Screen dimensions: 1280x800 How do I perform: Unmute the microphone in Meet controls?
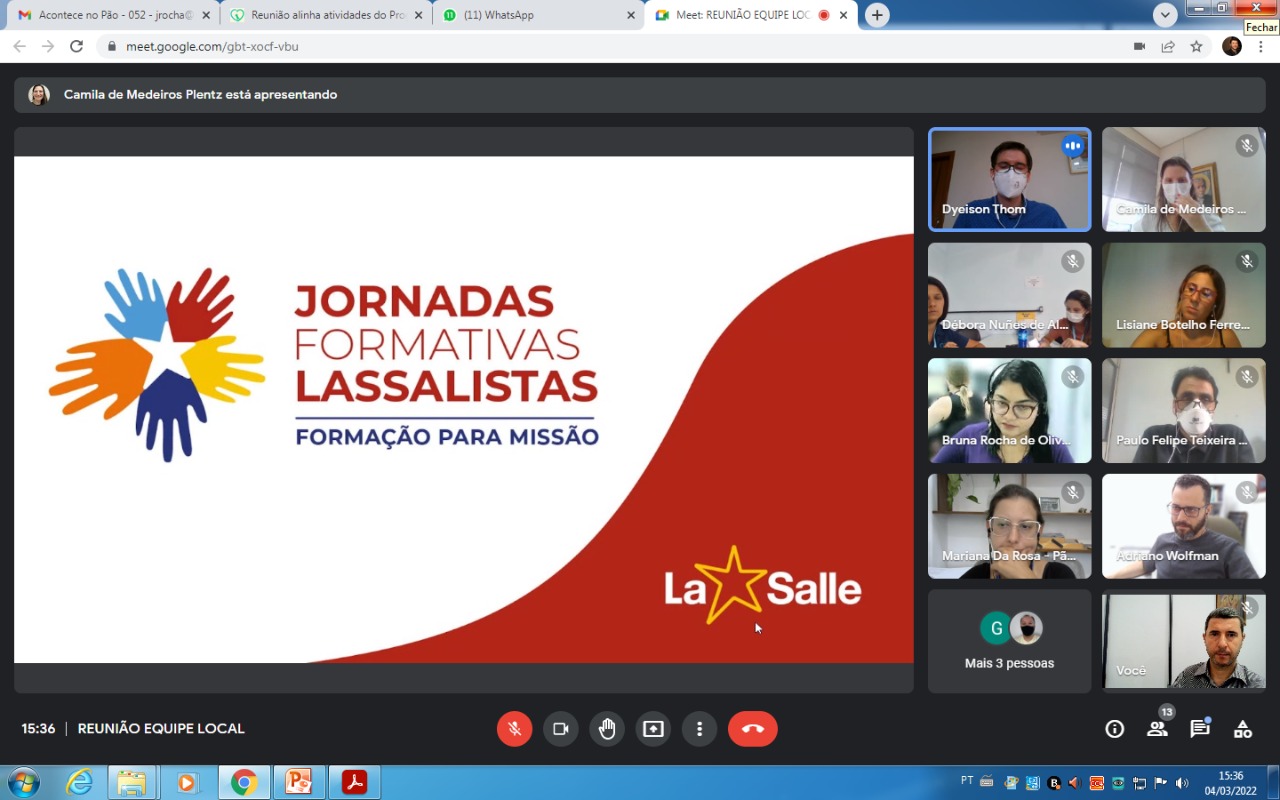click(x=514, y=729)
